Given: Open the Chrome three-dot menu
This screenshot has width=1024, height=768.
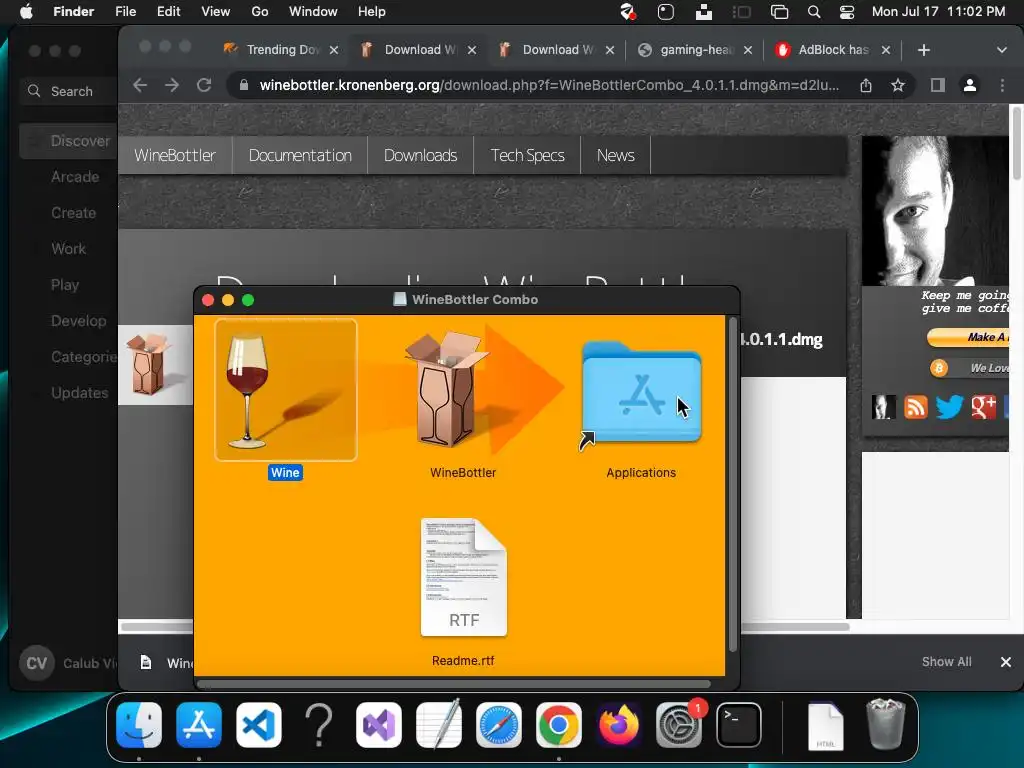Looking at the screenshot, I should click(x=1002, y=85).
